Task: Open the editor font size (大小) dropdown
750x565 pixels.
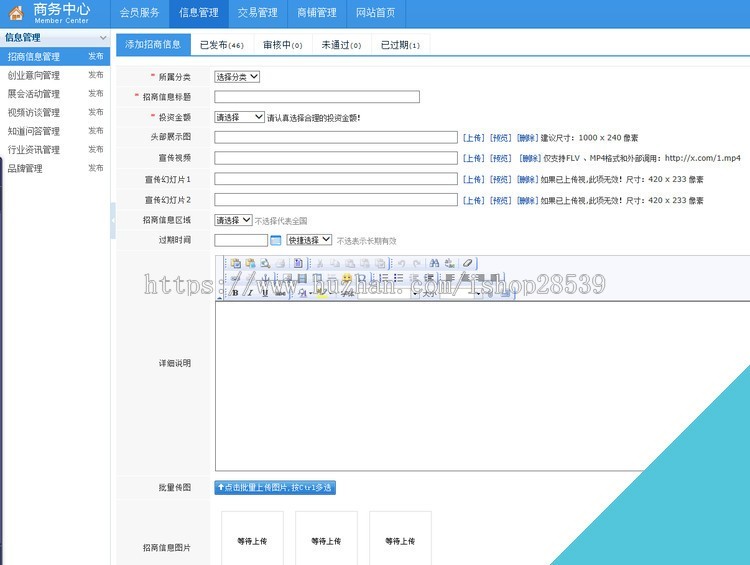Action: point(461,293)
